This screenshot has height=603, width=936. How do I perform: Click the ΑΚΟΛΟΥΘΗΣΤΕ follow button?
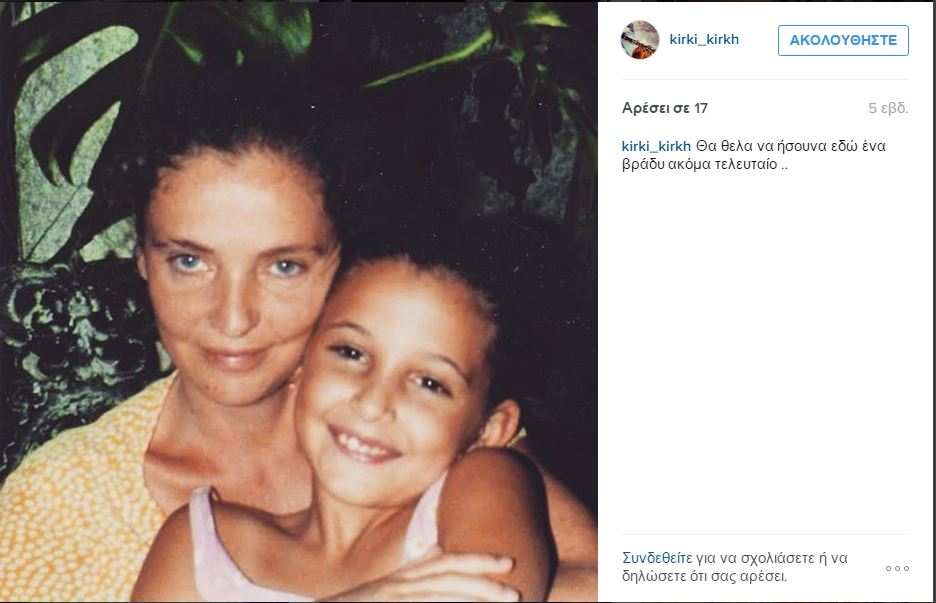[x=843, y=40]
